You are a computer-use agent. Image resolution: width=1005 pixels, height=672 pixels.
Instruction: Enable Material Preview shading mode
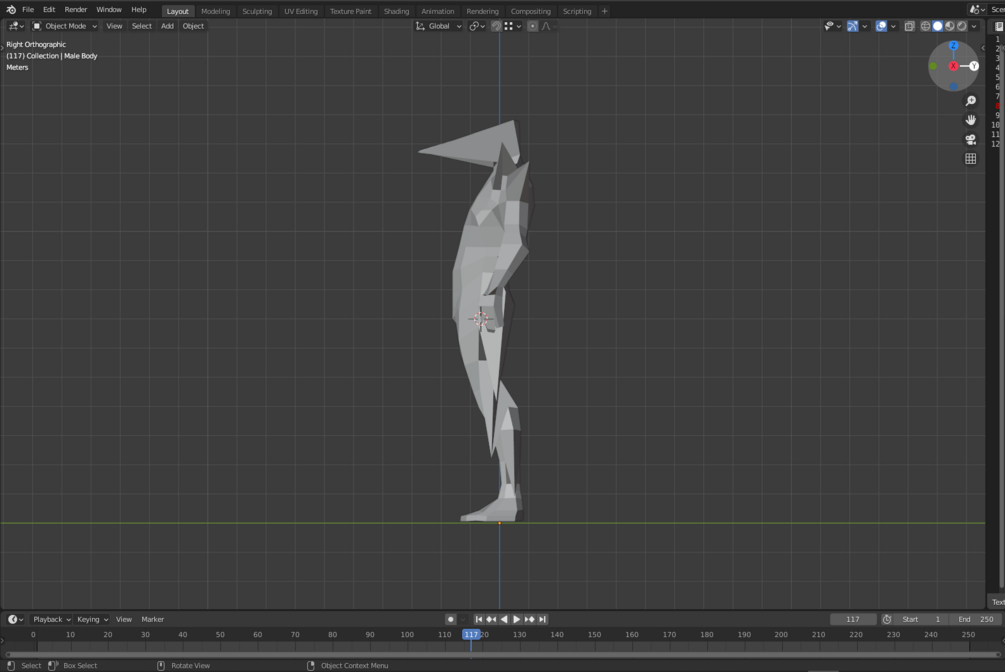pos(949,26)
